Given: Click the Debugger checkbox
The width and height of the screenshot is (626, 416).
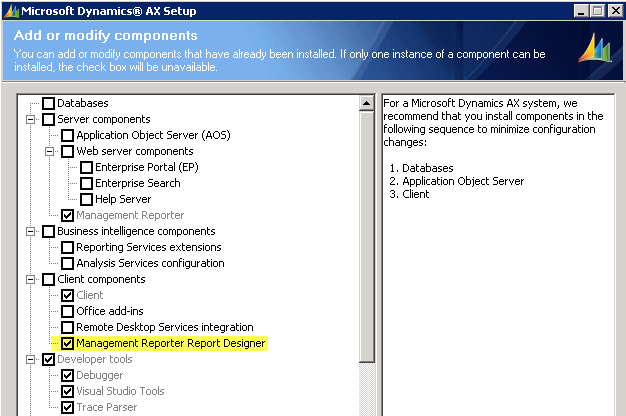Looking at the screenshot, I should [x=67, y=375].
